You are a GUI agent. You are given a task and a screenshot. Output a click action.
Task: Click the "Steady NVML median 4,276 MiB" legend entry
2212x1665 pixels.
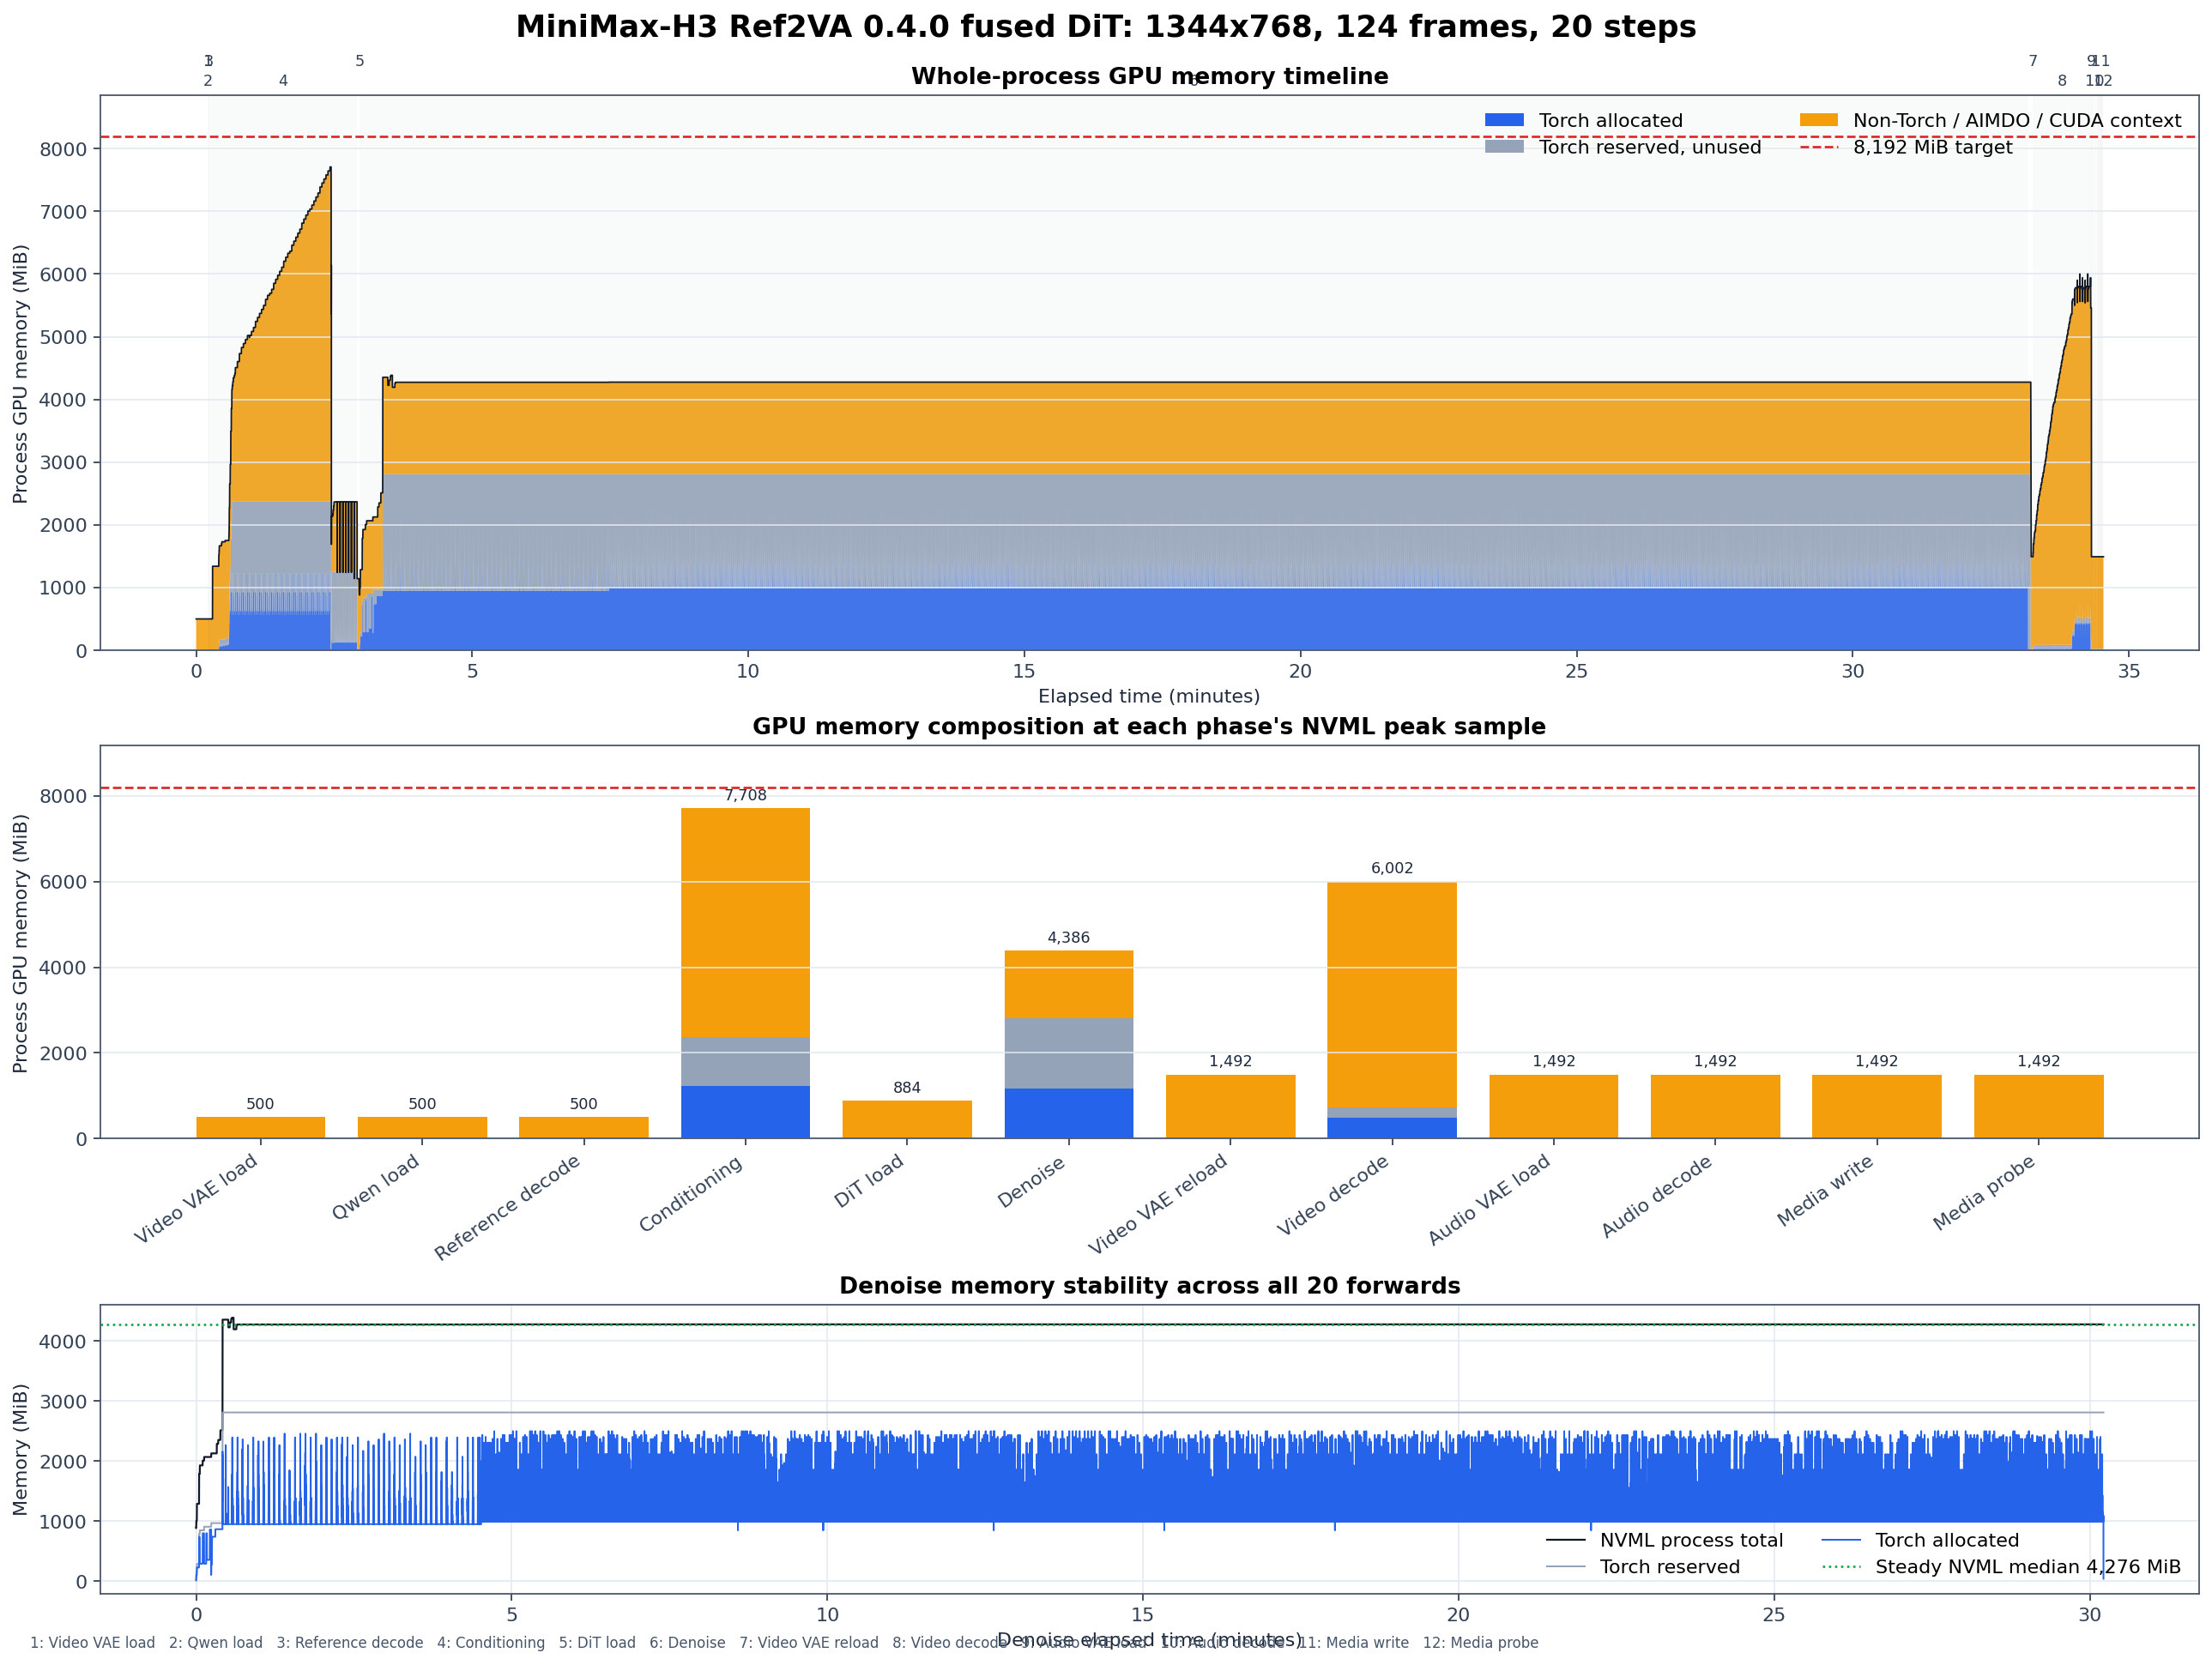click(2001, 1567)
